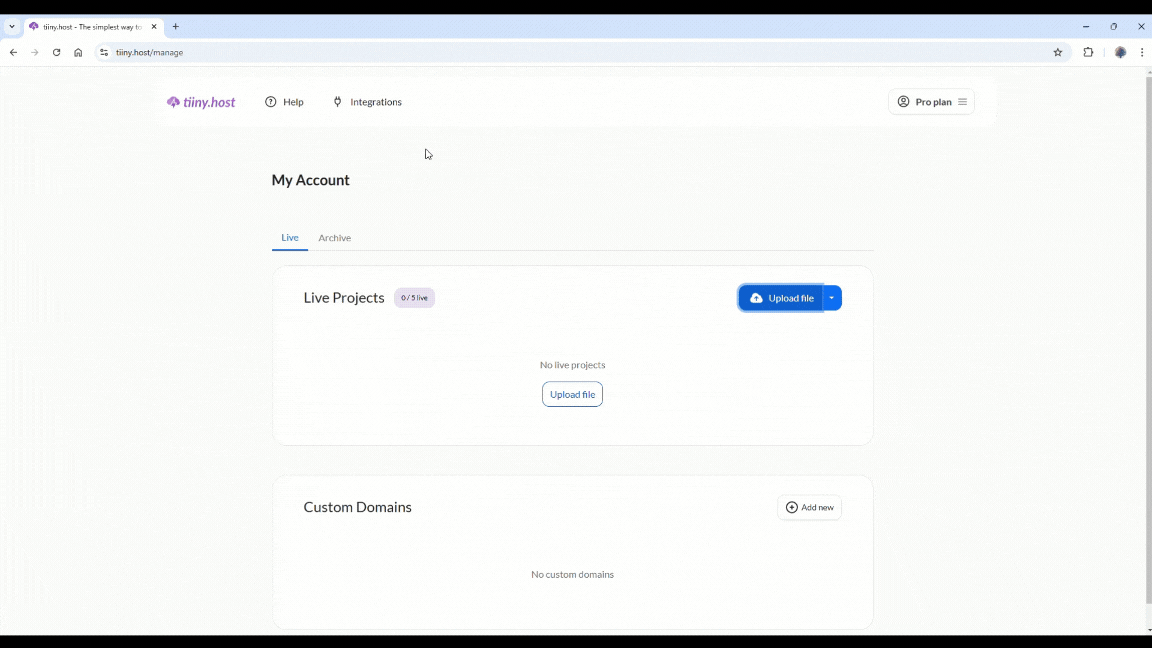Go to browser home page
This screenshot has width=1152, height=648.
(x=78, y=52)
